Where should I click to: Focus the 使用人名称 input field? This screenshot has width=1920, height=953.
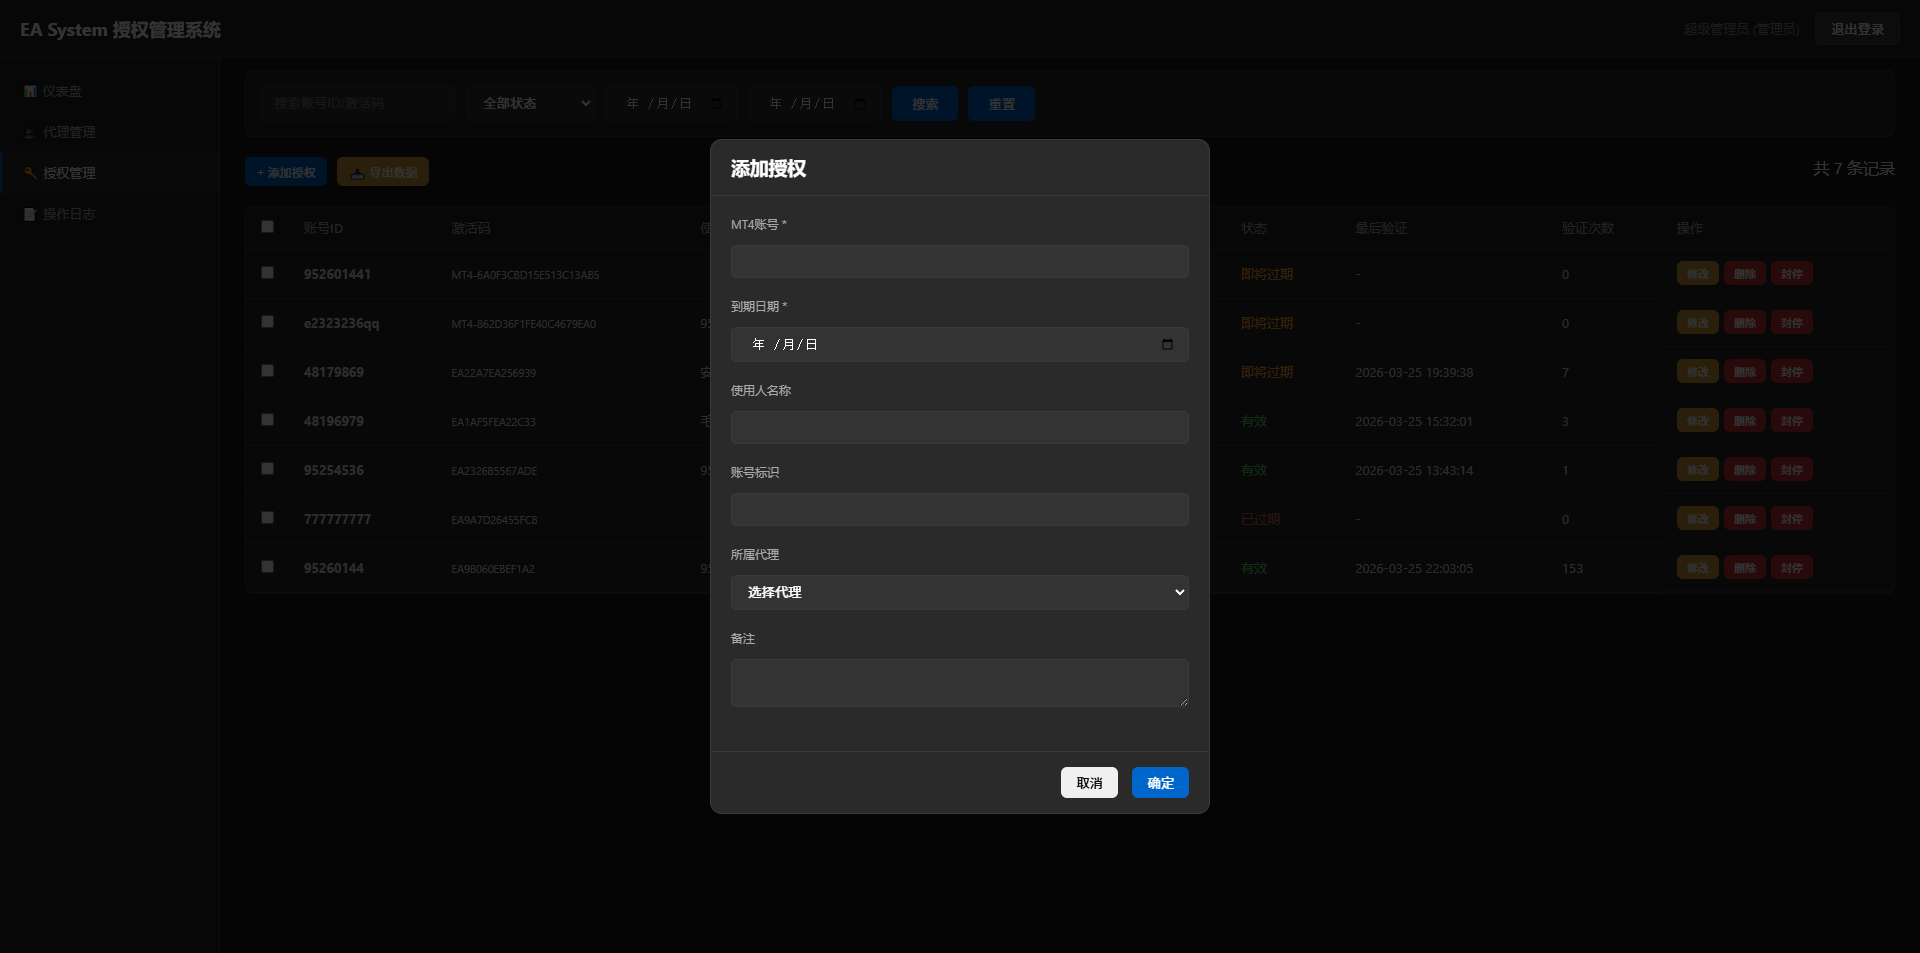click(960, 428)
